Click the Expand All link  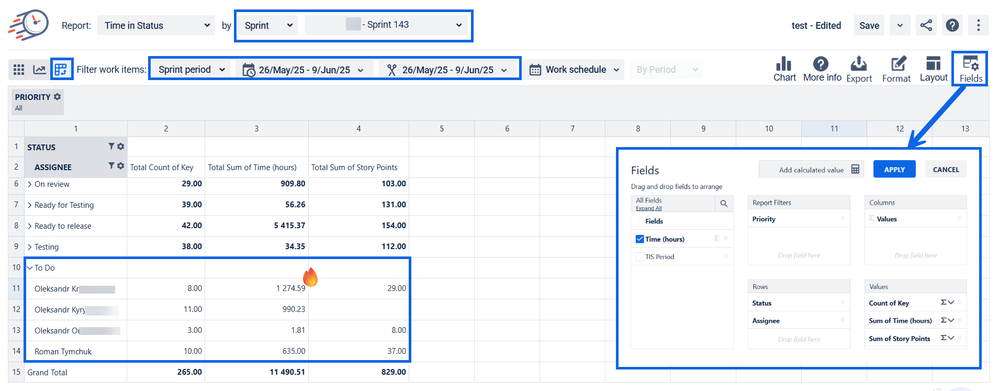pos(649,208)
